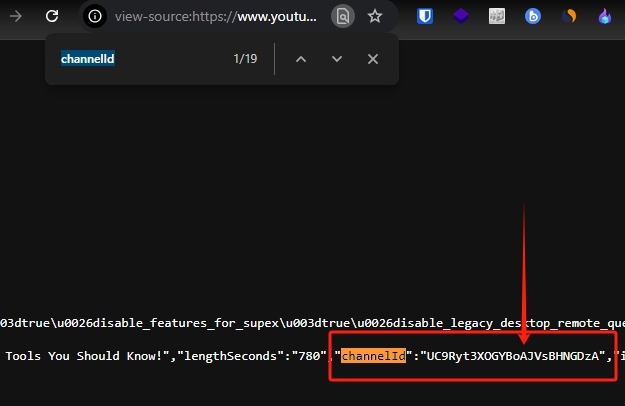
Task: Bookmark this page with the star icon
Action: 375,16
